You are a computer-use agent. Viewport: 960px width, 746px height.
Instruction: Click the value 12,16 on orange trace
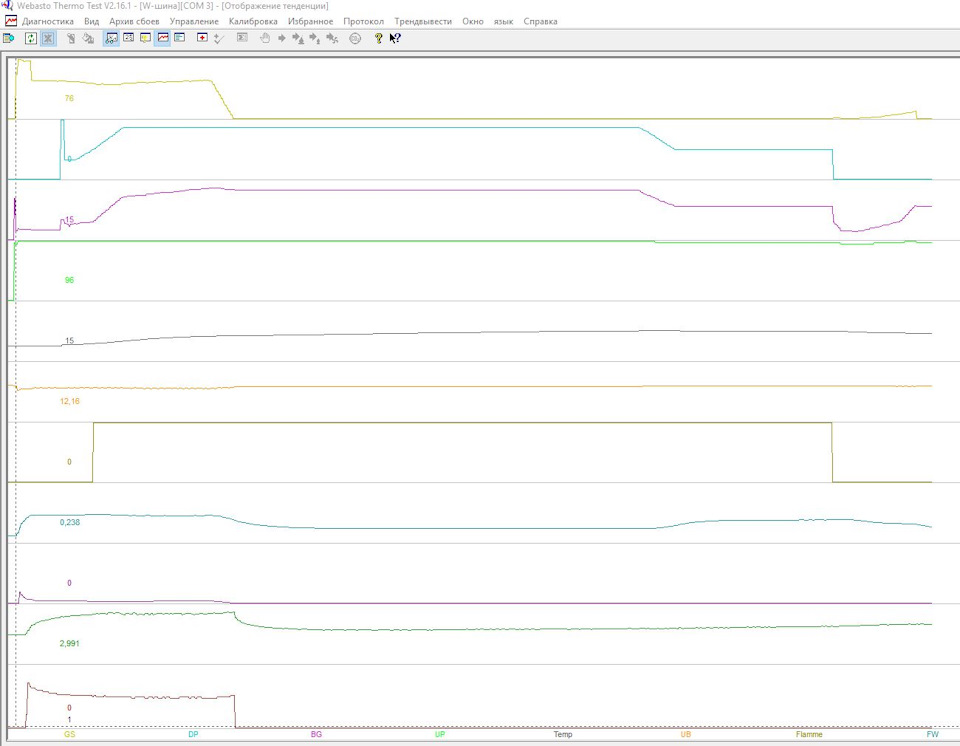click(x=69, y=401)
